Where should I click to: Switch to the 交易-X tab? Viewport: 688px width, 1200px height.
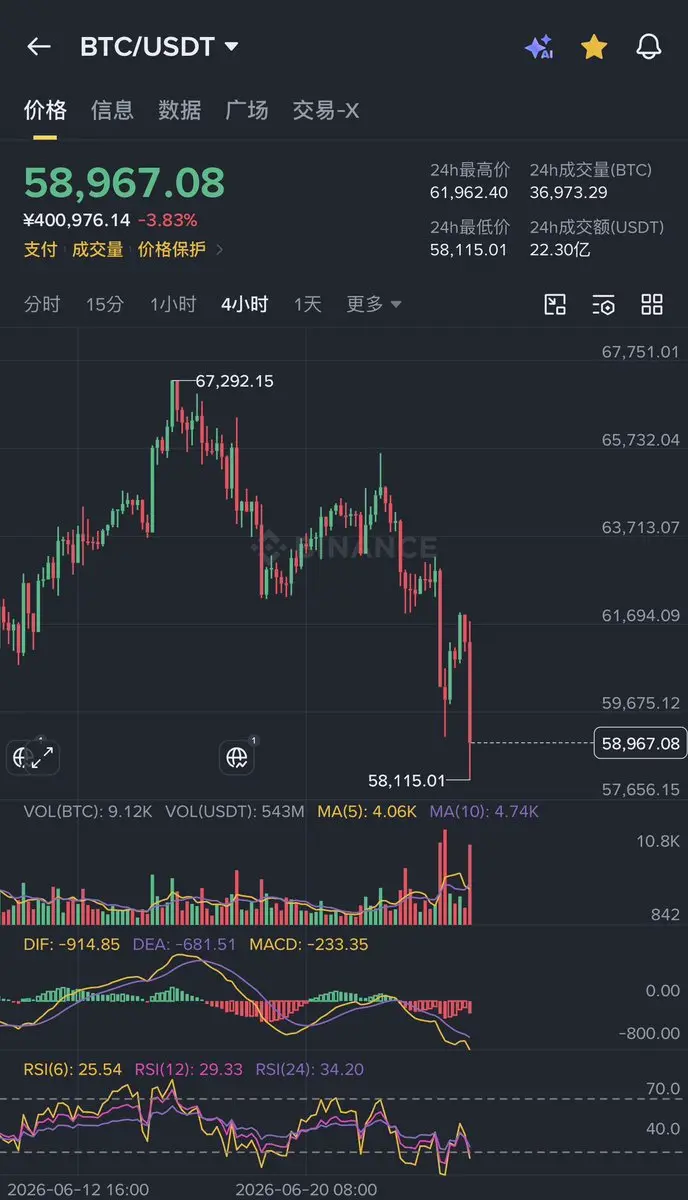pos(325,110)
